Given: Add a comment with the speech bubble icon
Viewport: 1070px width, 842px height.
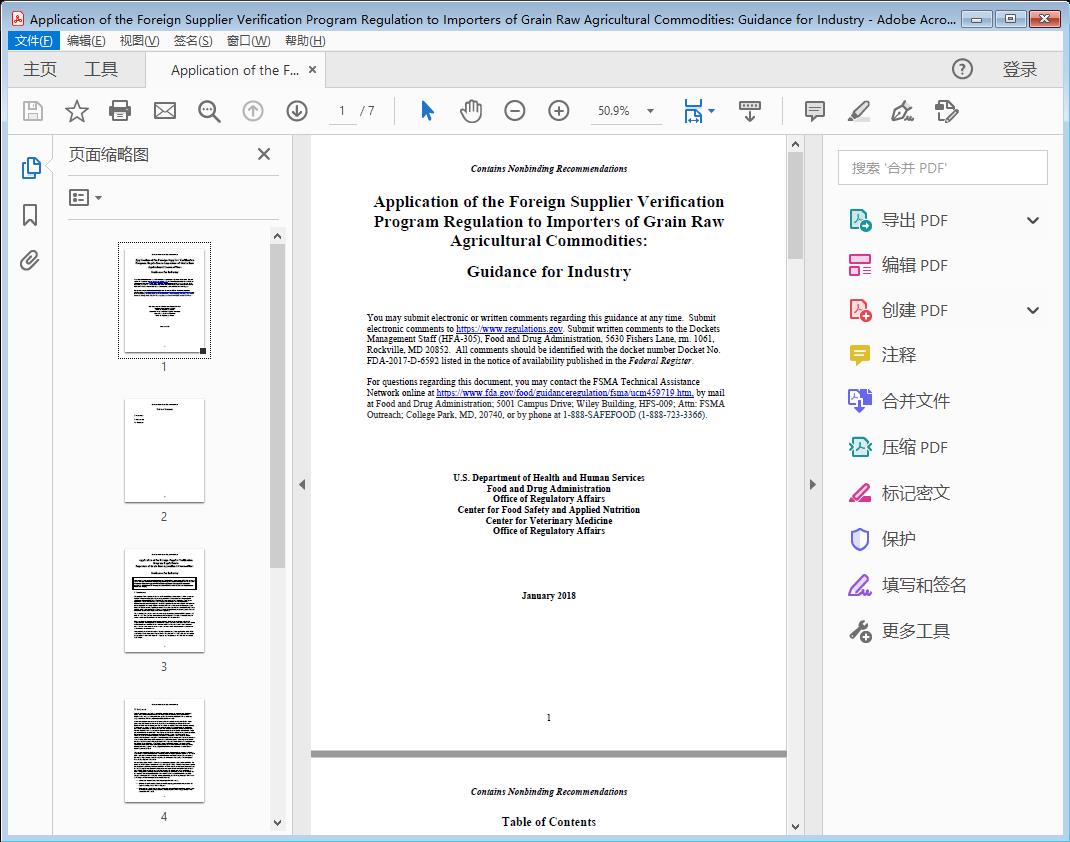Looking at the screenshot, I should click(814, 111).
